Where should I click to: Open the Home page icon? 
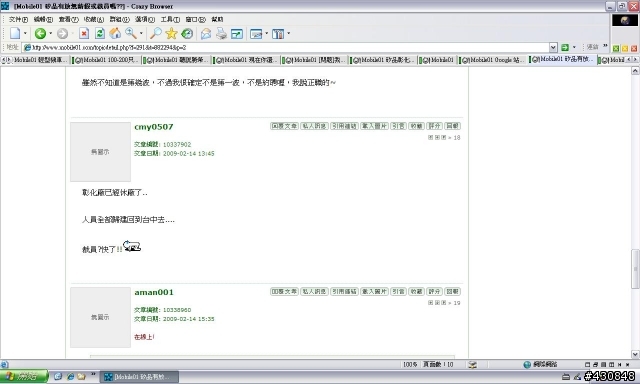[115, 33]
